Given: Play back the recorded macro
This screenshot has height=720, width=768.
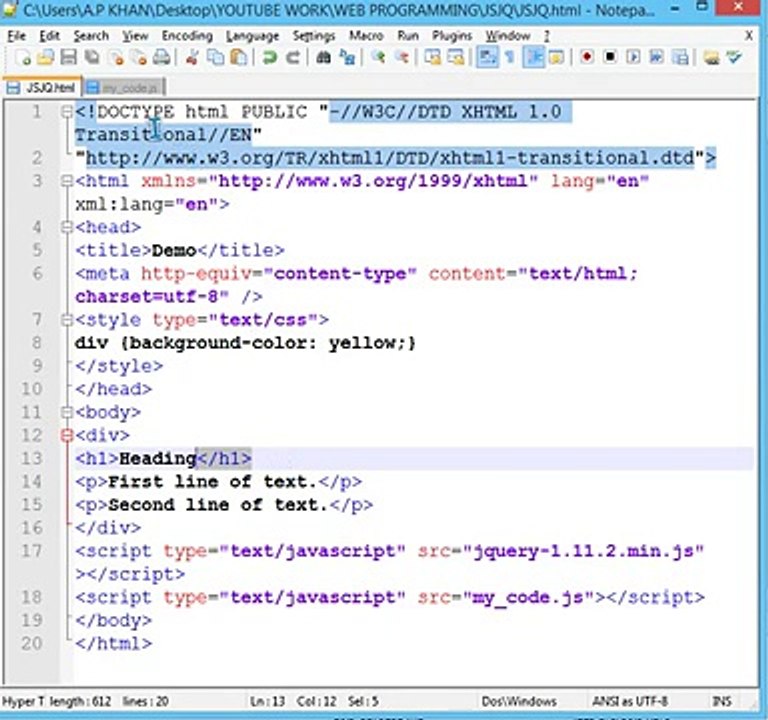Looking at the screenshot, I should 633,57.
